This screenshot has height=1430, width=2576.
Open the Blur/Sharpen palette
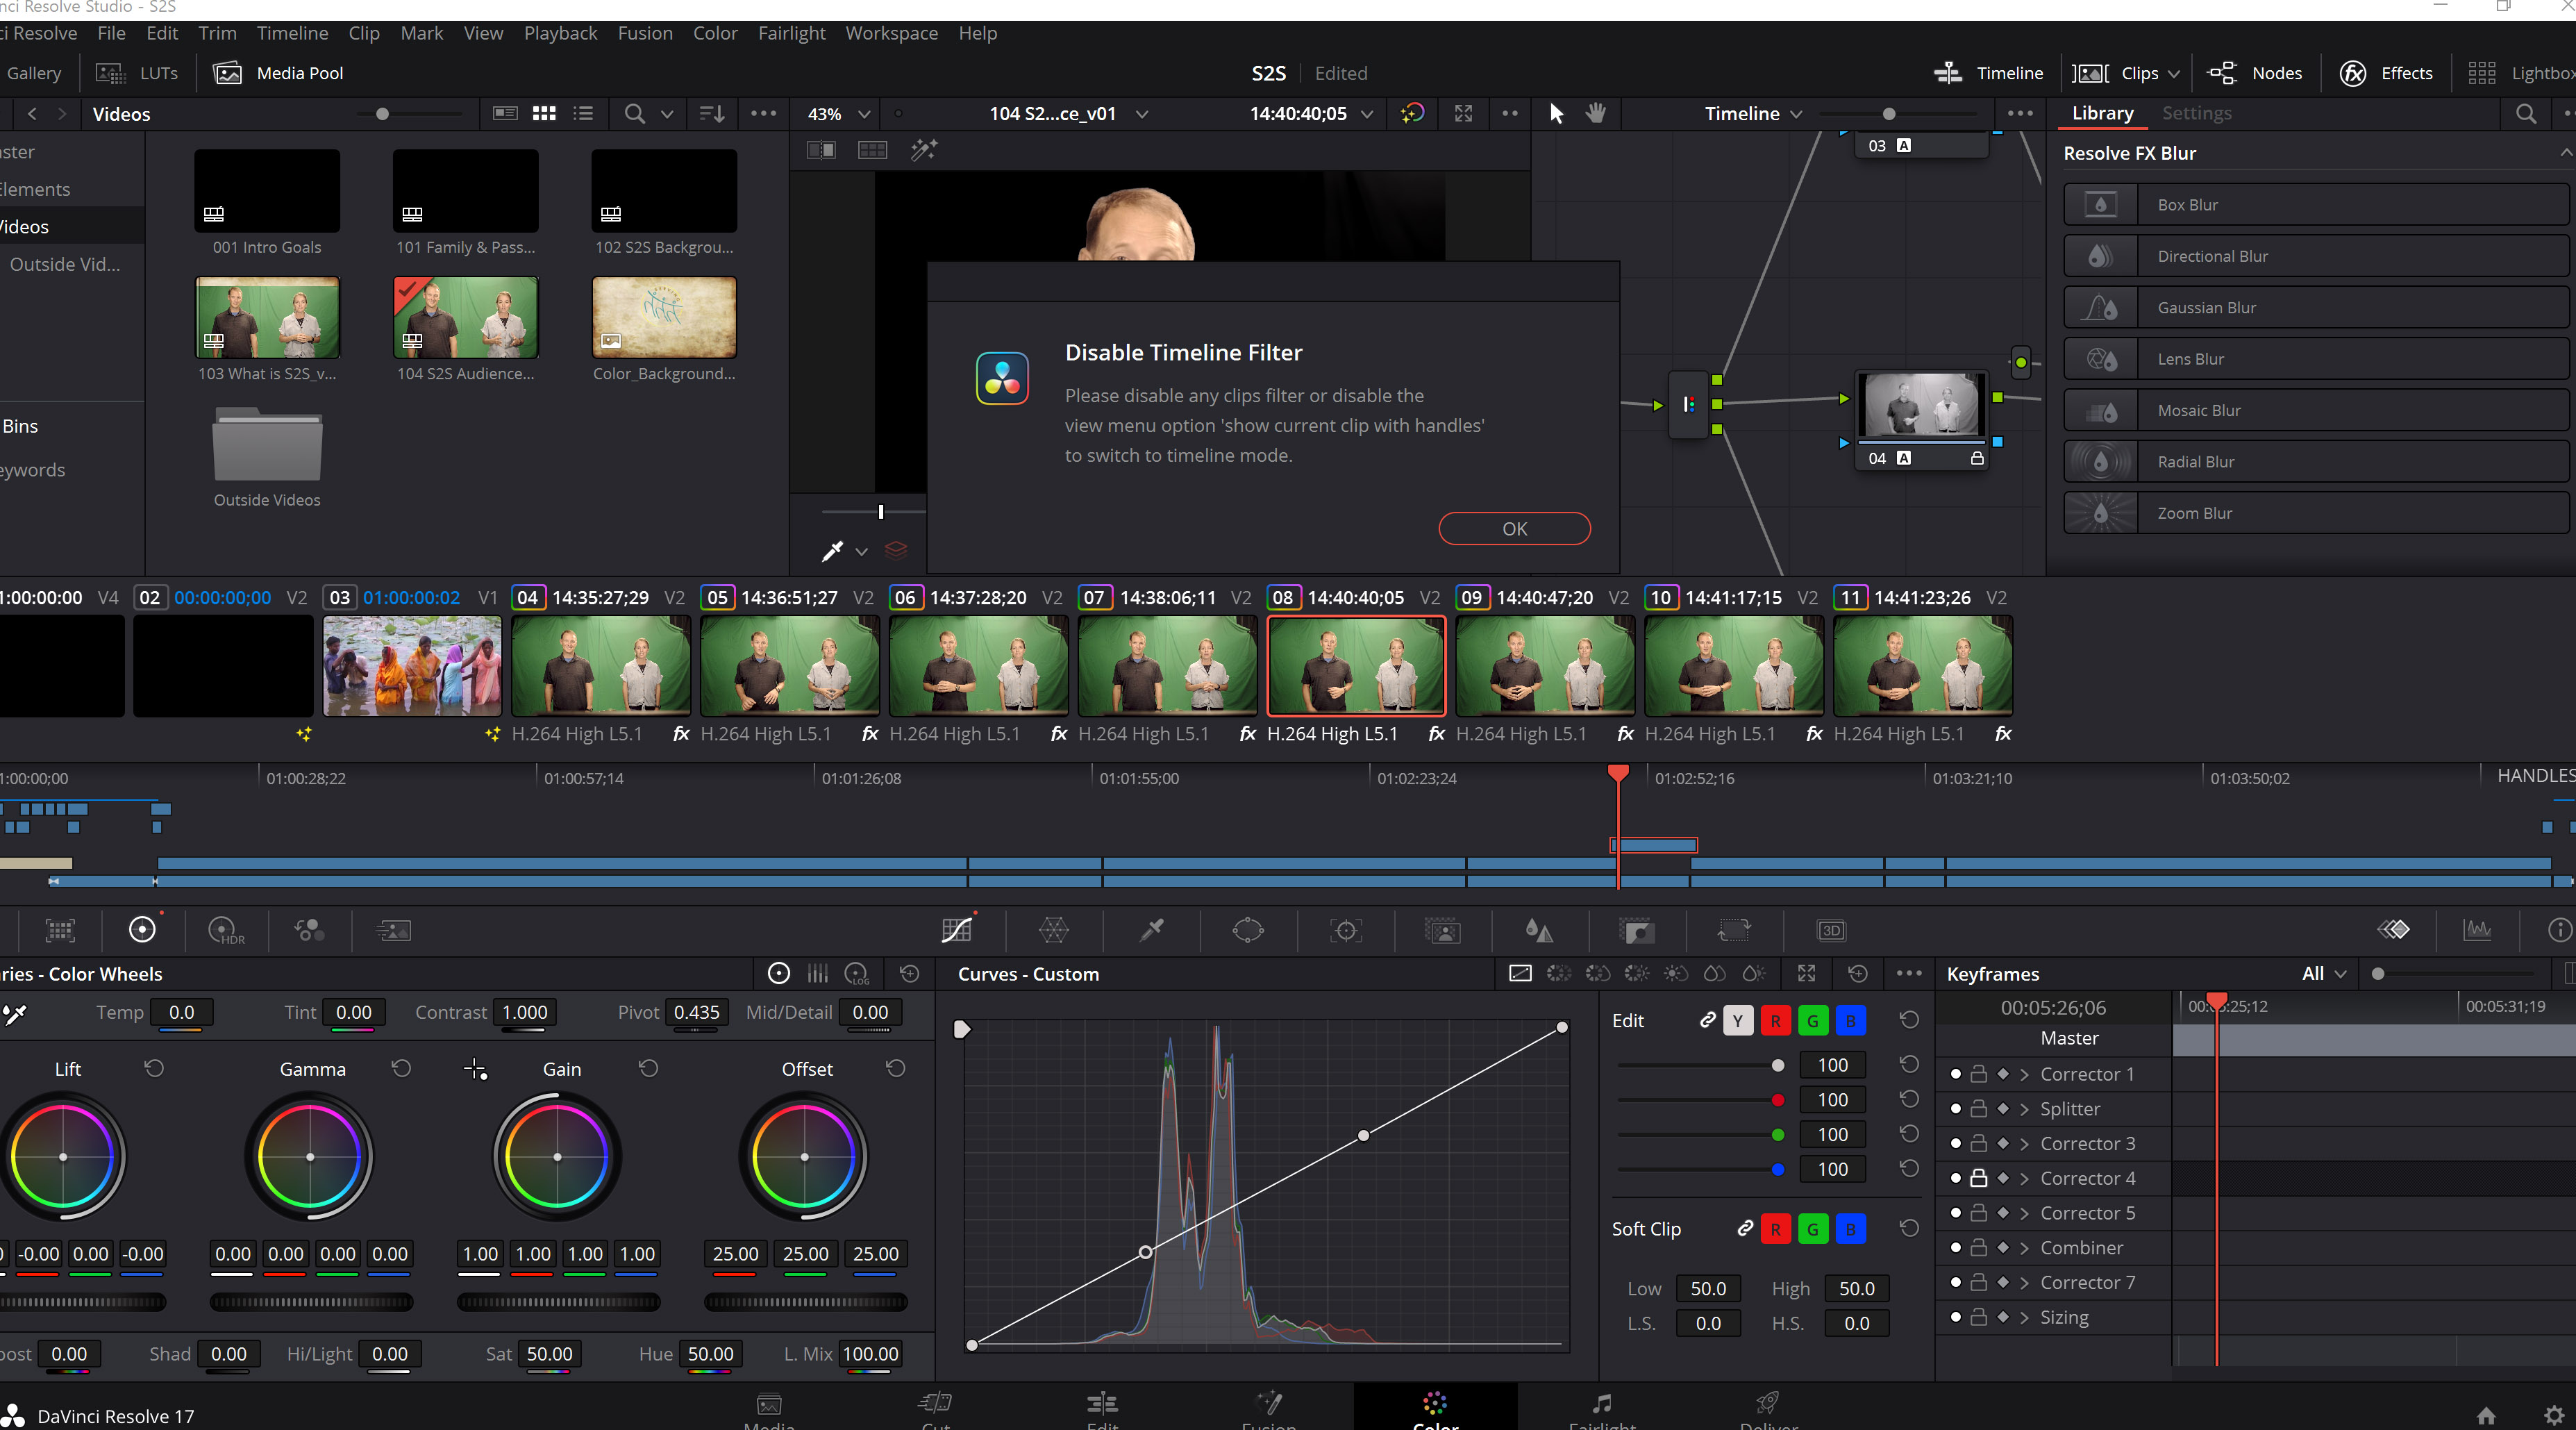[1539, 930]
